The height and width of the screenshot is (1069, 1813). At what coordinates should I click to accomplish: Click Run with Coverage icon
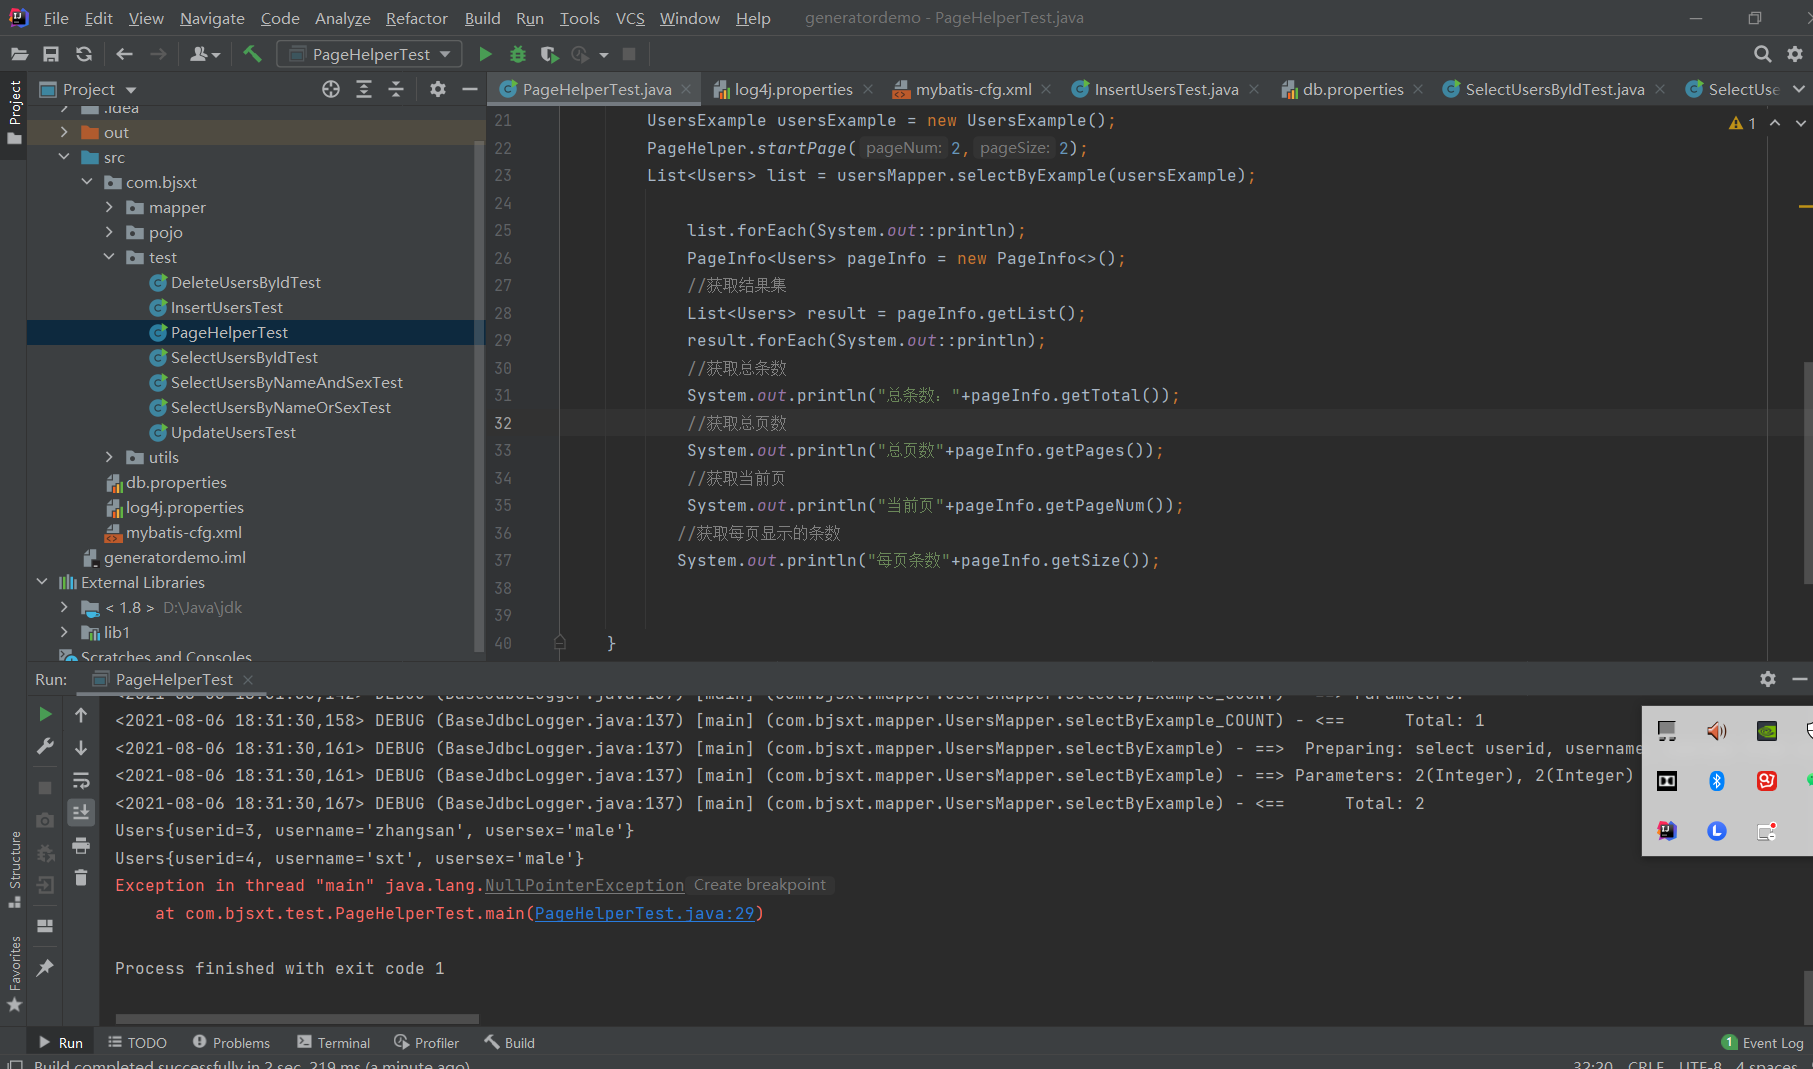(549, 54)
